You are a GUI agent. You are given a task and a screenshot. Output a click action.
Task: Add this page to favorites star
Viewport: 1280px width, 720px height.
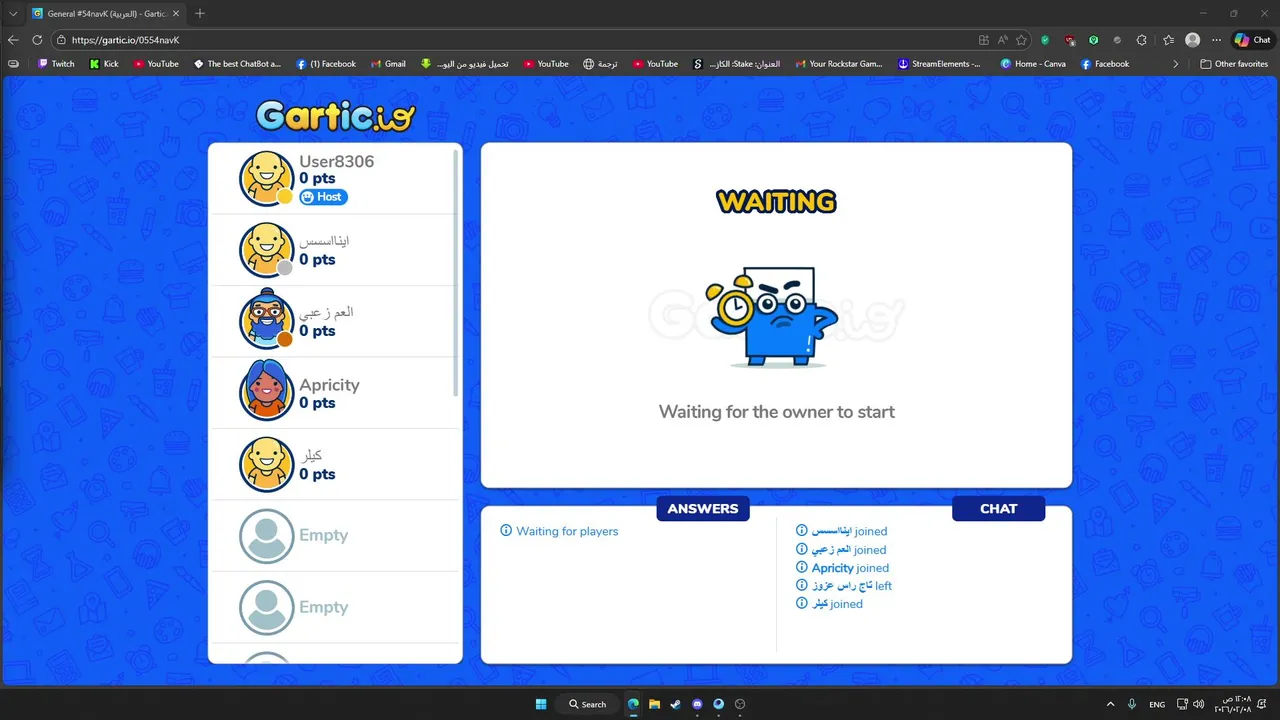[1021, 40]
